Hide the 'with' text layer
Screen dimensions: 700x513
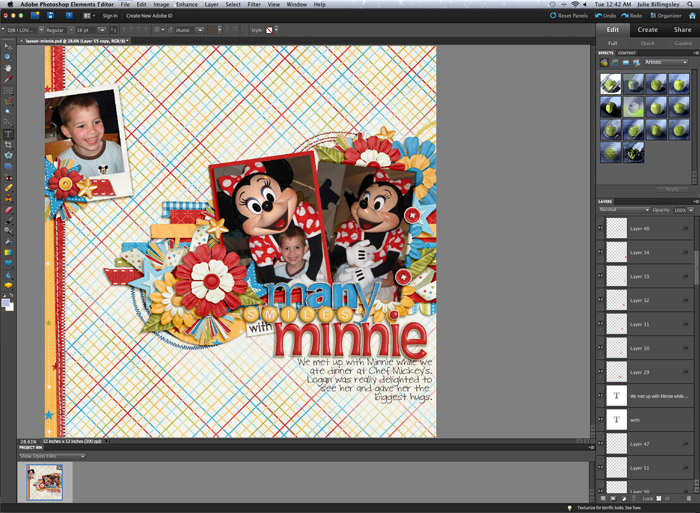[600, 419]
